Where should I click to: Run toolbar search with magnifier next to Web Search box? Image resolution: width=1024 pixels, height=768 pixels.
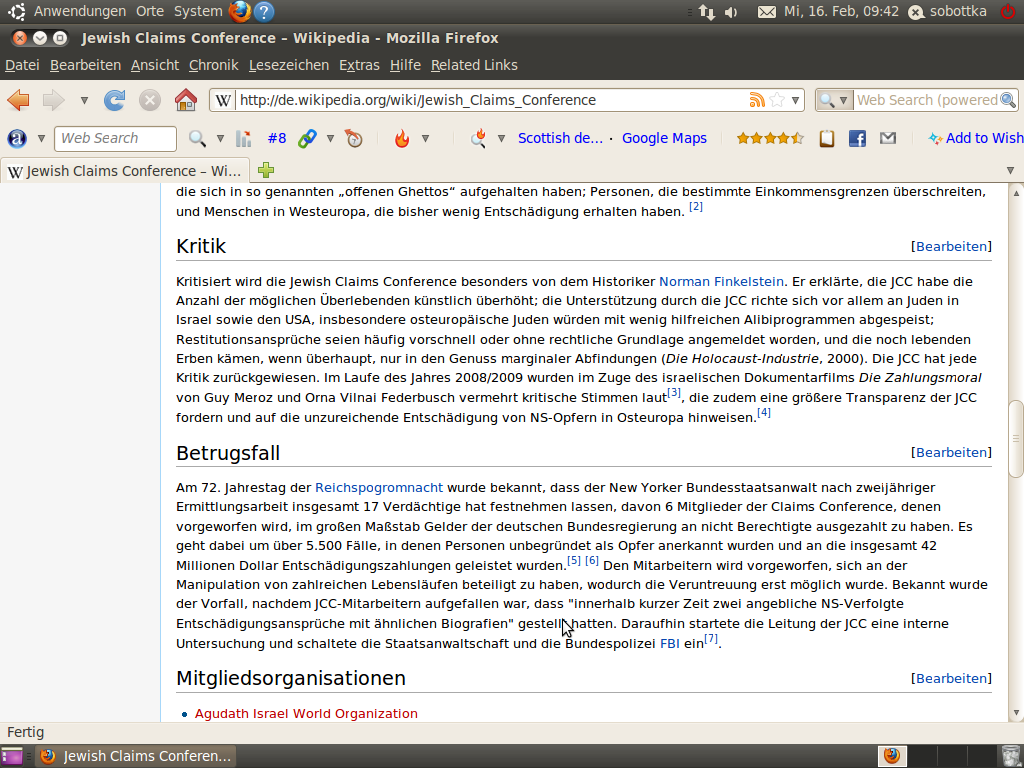coord(197,138)
